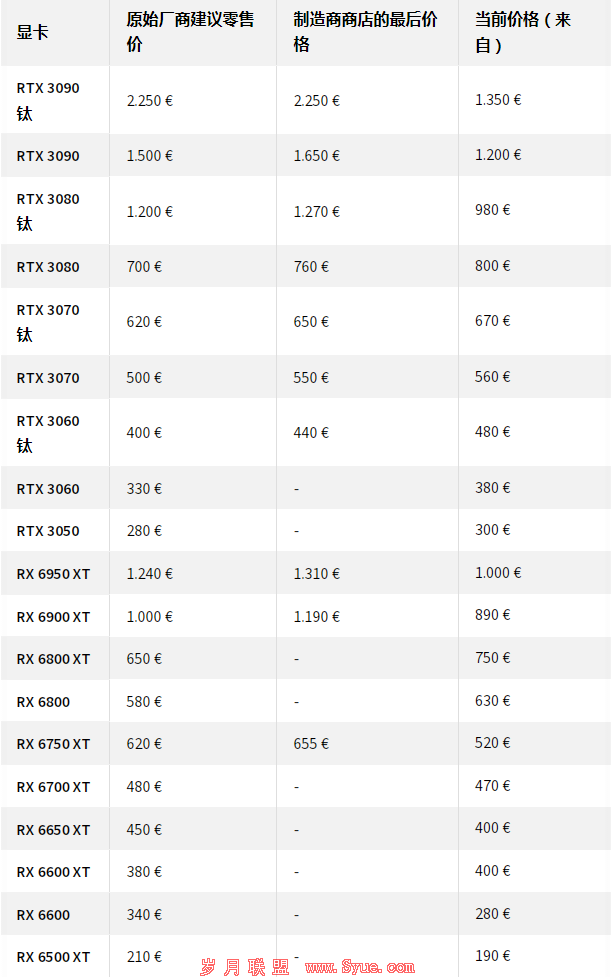Viewport: 612px width, 977px height.
Task: Click the RX 6600 row label
Action: pyautogui.click(x=43, y=915)
